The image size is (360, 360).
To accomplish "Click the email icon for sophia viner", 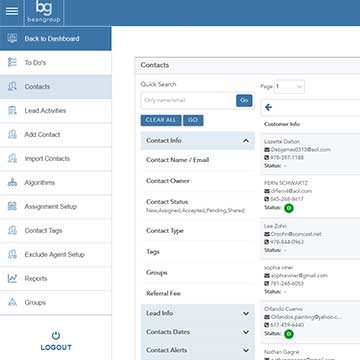I will pyautogui.click(x=267, y=276).
